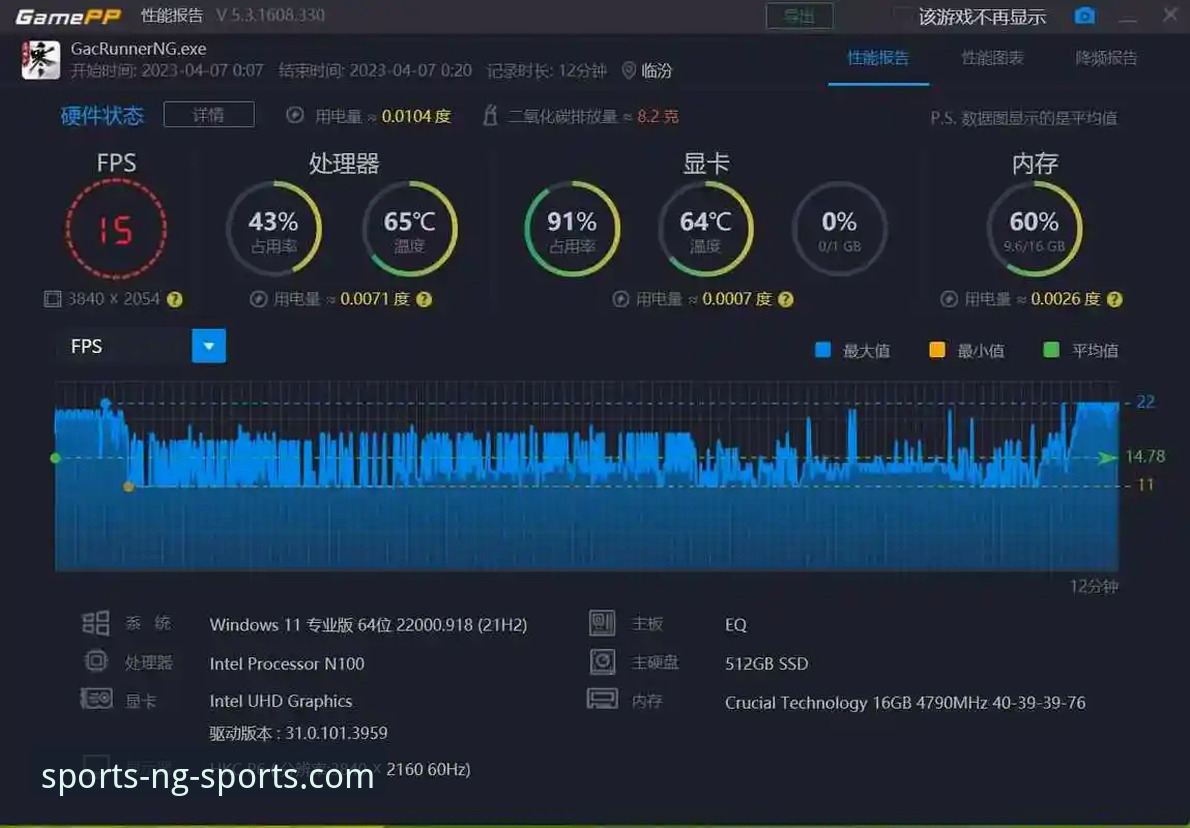The width and height of the screenshot is (1190, 828).
Task: Click the FPS metric selector field
Action: [x=124, y=346]
